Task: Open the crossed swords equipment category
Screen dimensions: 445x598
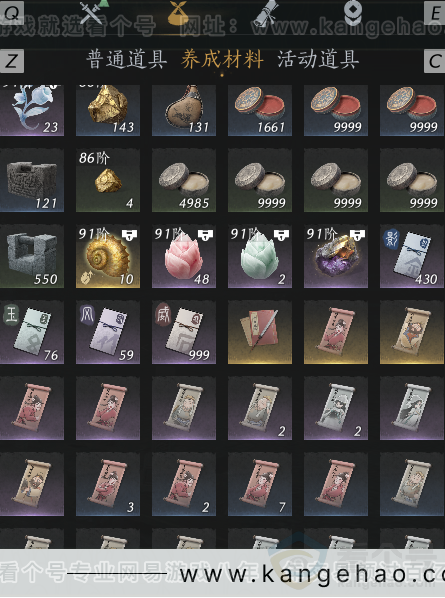Action: click(93, 12)
